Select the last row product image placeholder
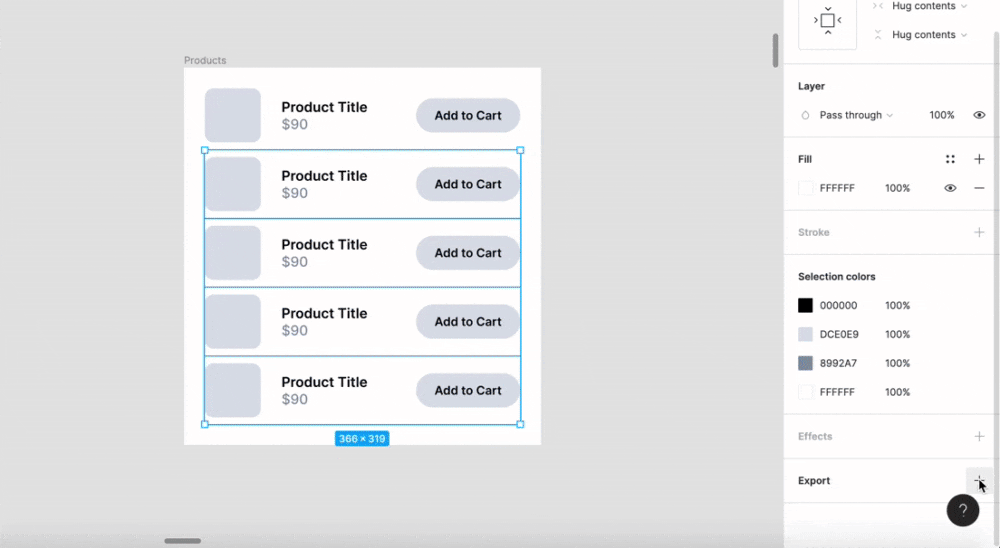Viewport: 1000px width, 548px height. point(233,390)
